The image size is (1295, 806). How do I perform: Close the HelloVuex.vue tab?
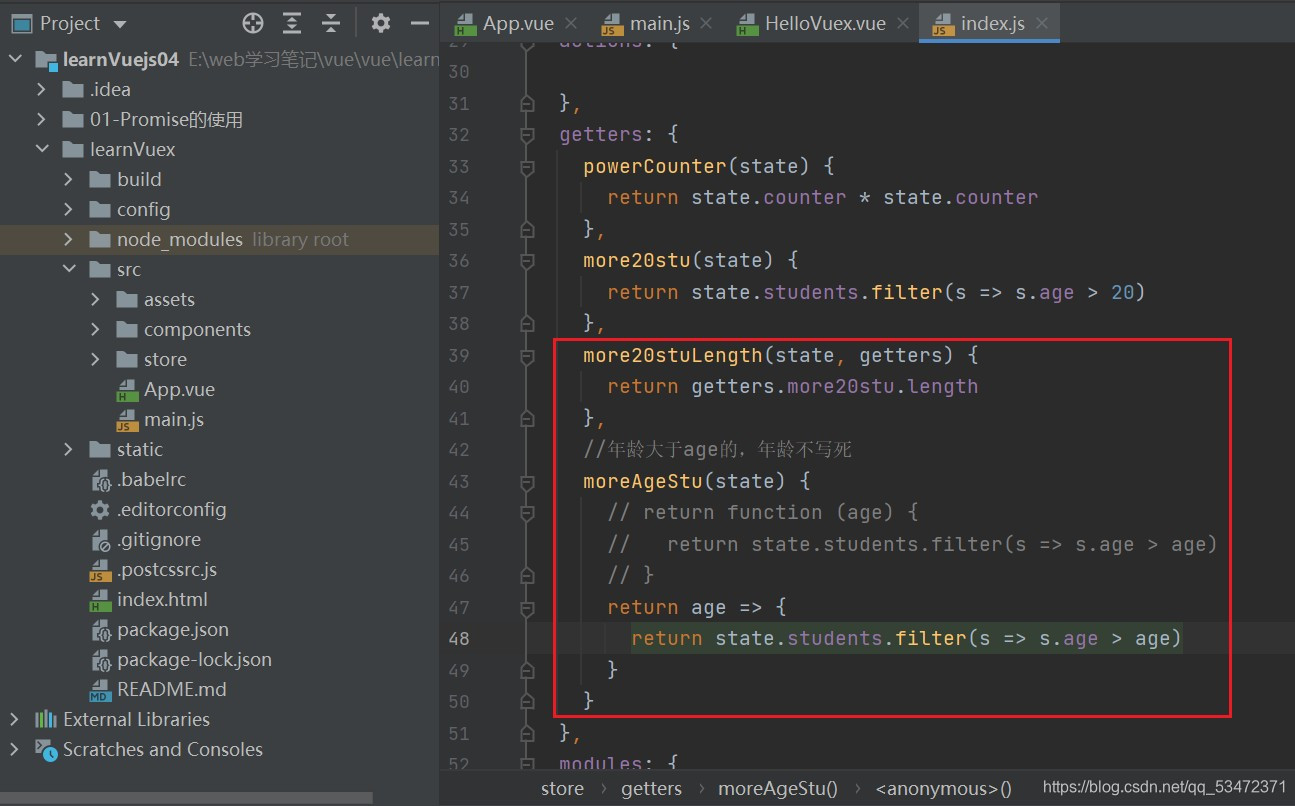point(903,23)
